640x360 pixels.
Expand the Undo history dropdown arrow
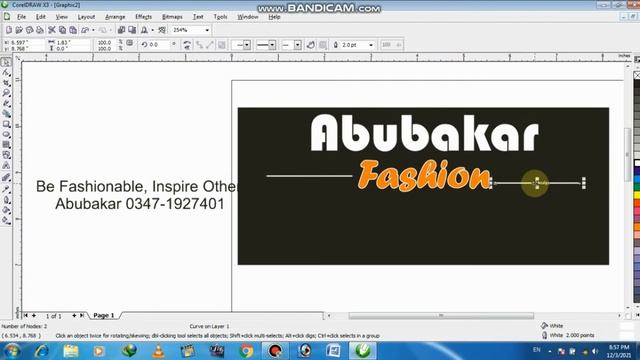93,30
